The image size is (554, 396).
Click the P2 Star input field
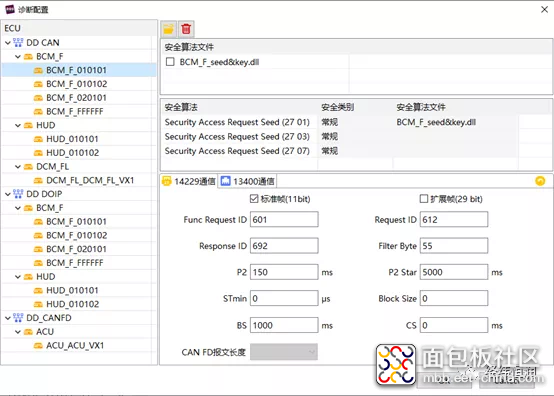(x=454, y=272)
